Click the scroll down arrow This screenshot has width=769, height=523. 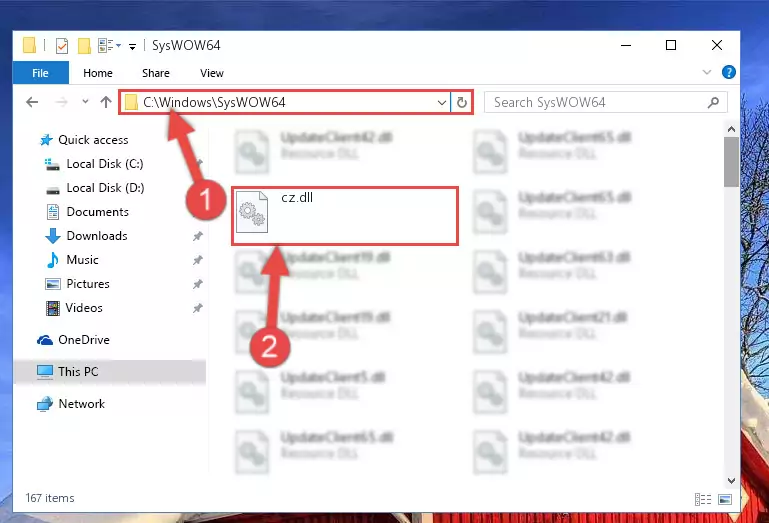pyautogui.click(x=731, y=480)
